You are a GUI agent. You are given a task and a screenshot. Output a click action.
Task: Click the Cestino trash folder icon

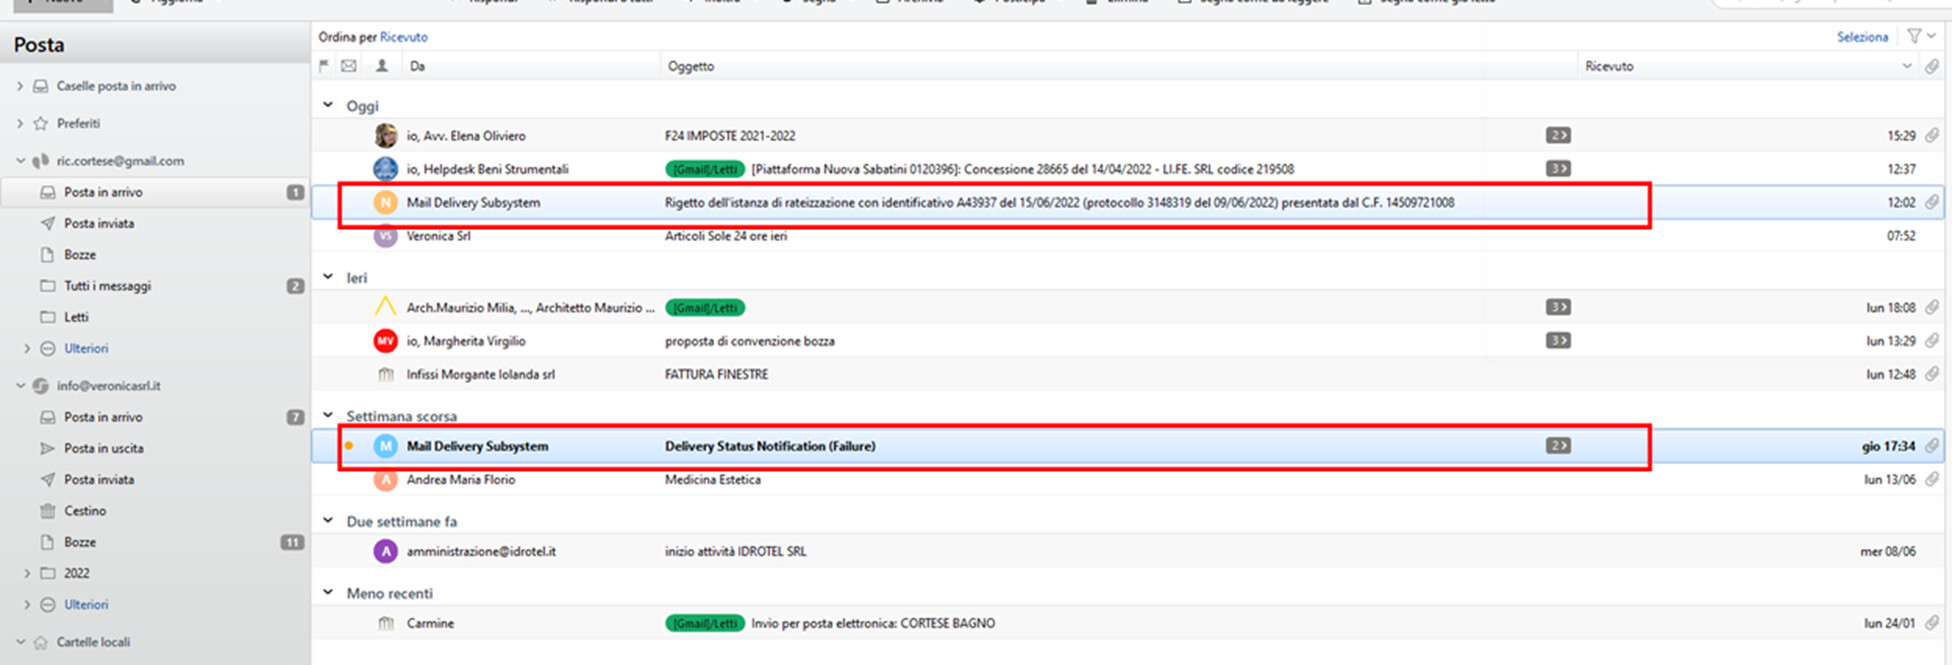(x=47, y=511)
